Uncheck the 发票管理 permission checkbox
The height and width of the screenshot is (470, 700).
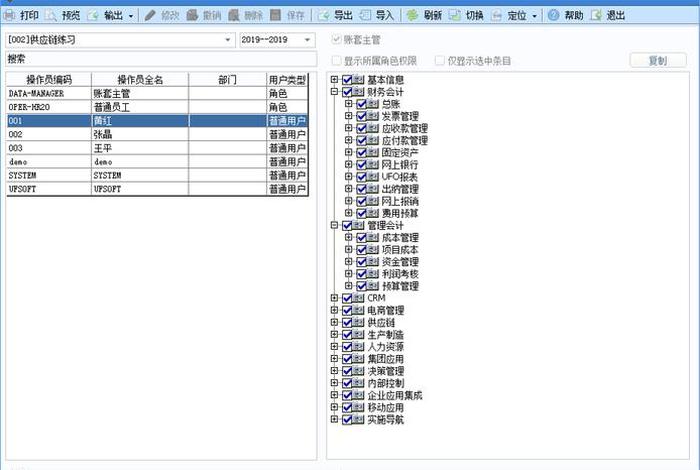point(362,116)
